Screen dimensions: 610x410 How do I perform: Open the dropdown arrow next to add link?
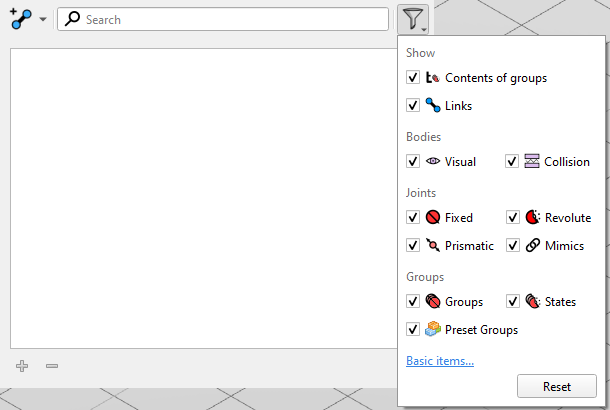point(43,19)
